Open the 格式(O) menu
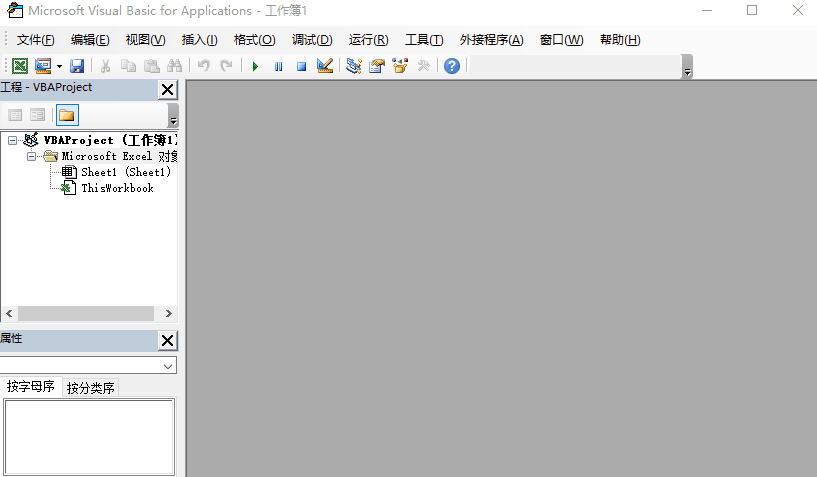Image resolution: width=817 pixels, height=477 pixels. tap(254, 40)
